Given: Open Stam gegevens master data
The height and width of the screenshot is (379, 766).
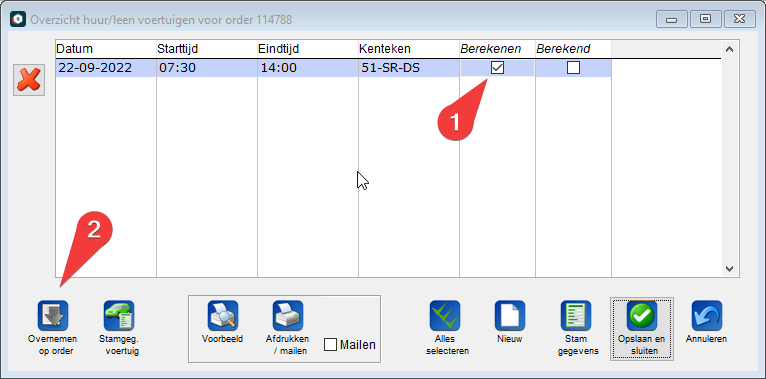Looking at the screenshot, I should [575, 316].
